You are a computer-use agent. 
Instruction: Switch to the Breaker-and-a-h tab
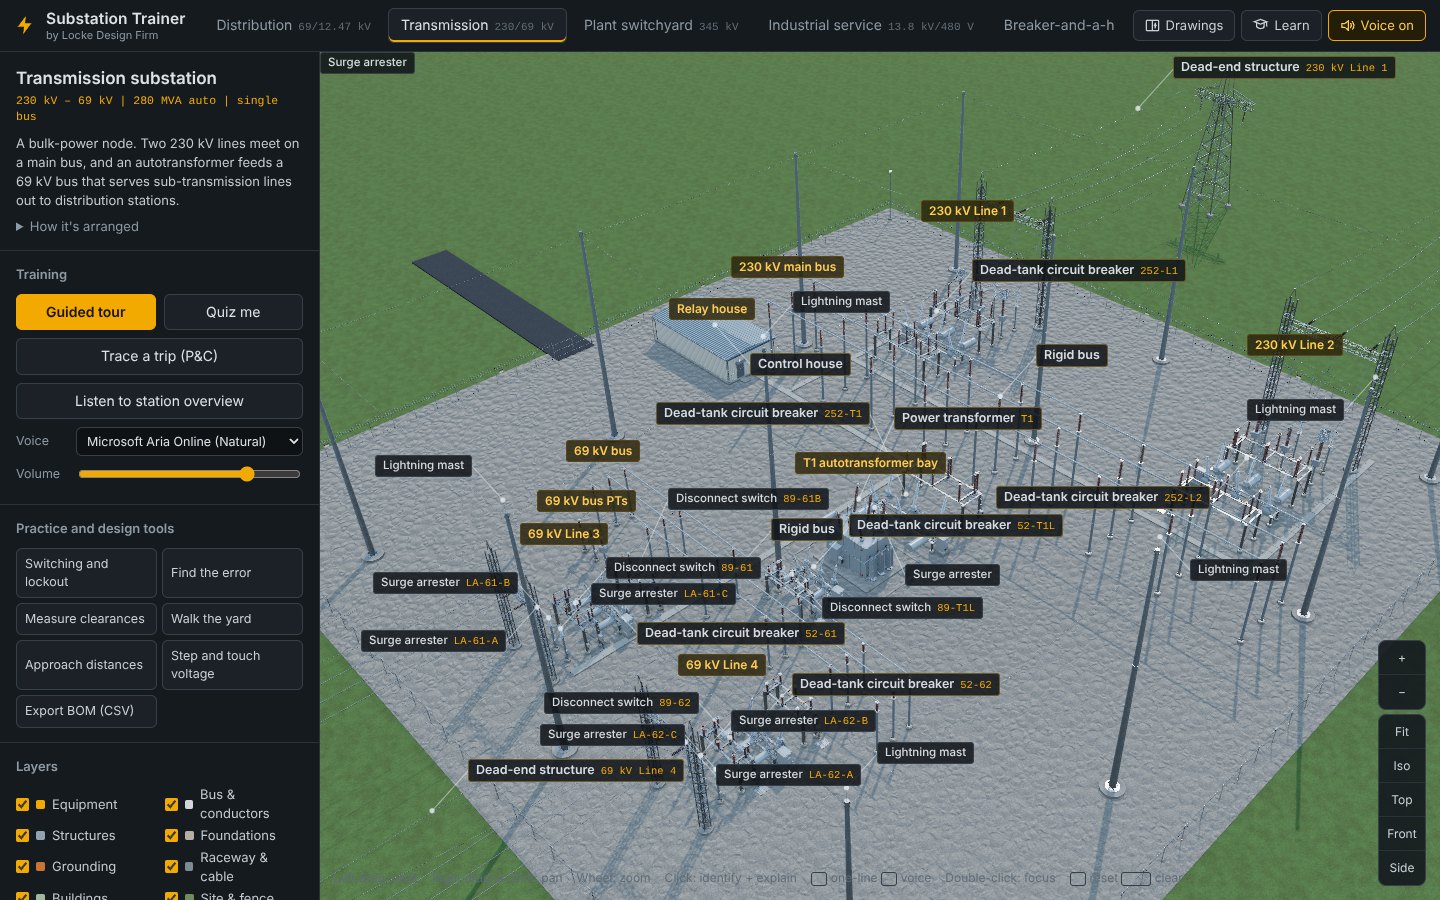[x=1059, y=26]
